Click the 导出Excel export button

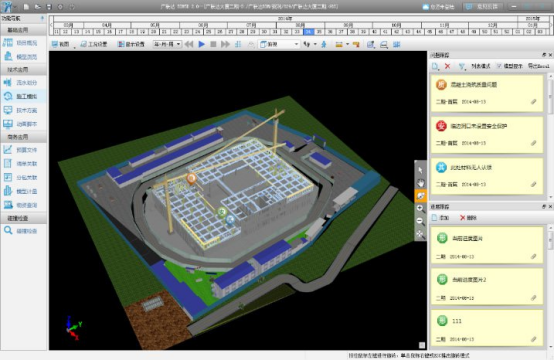click(539, 66)
